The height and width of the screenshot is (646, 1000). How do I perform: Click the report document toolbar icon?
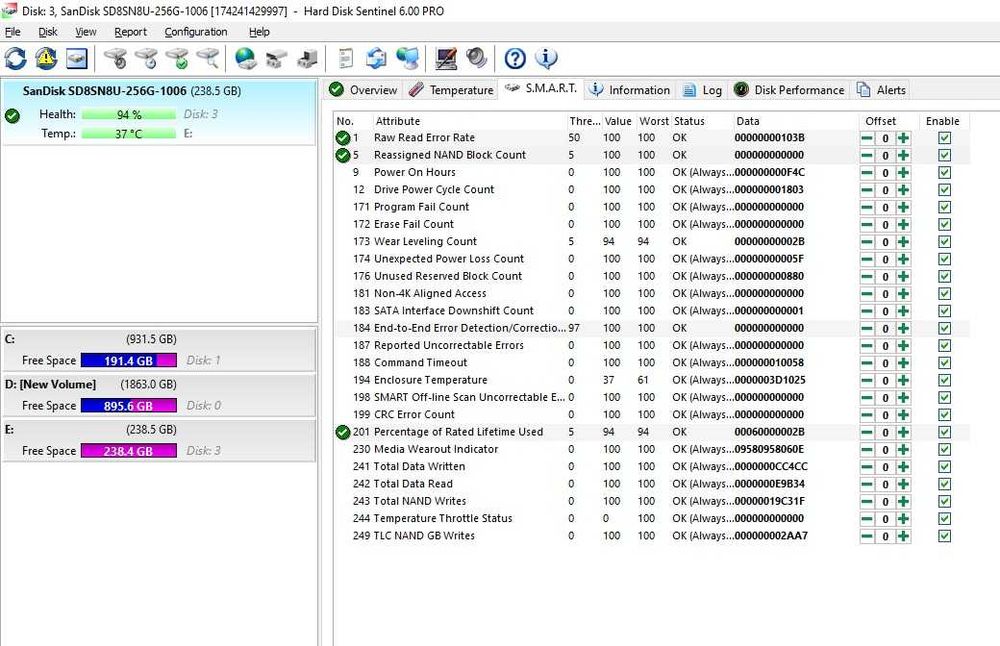(345, 59)
